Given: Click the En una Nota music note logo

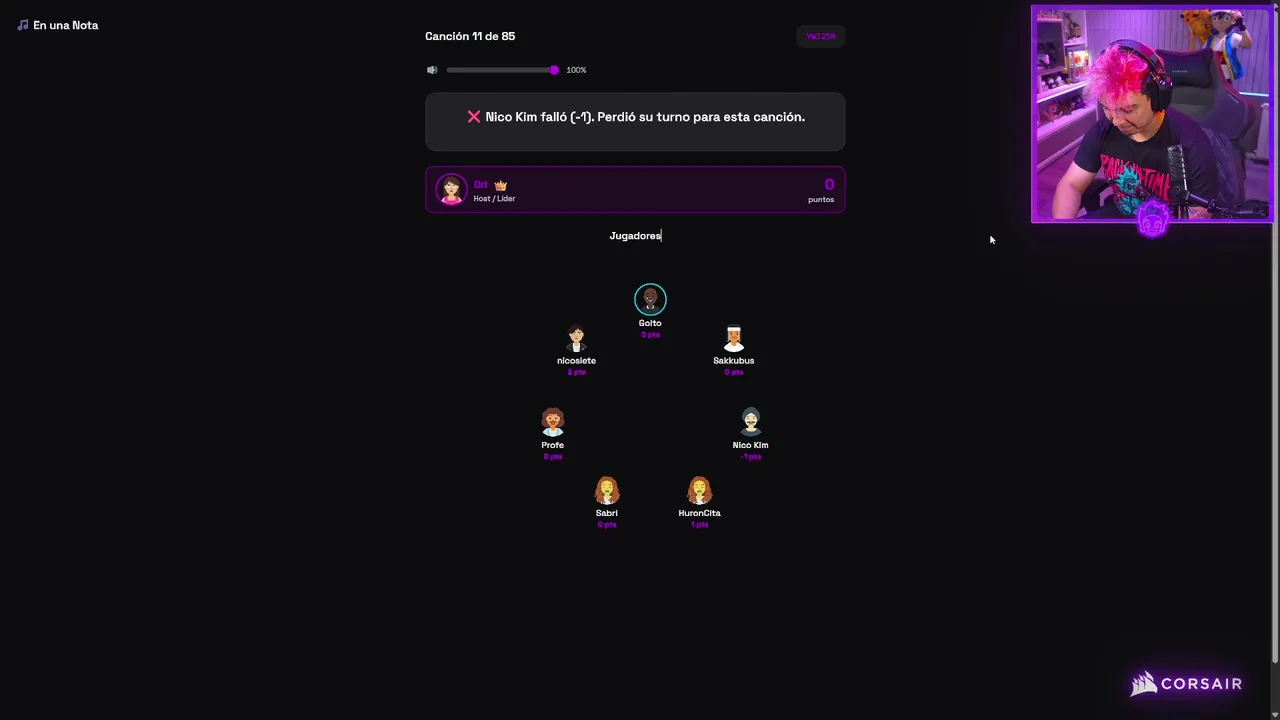Looking at the screenshot, I should tap(22, 25).
